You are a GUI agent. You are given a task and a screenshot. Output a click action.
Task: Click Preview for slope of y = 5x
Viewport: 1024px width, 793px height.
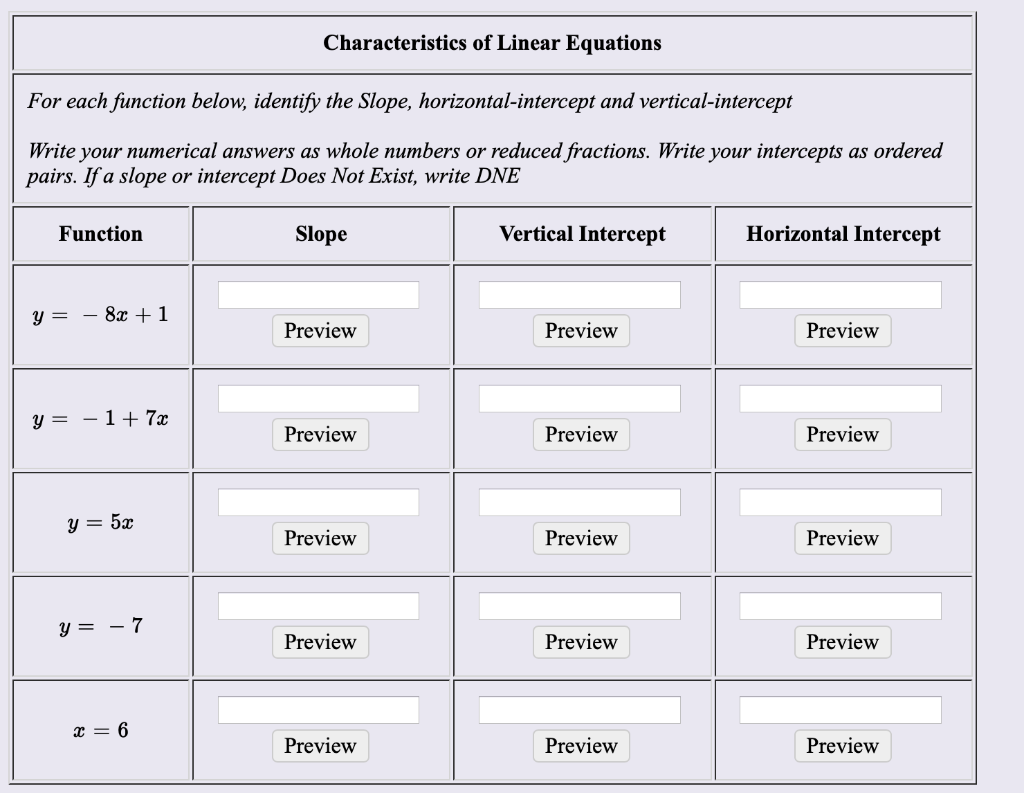320,538
